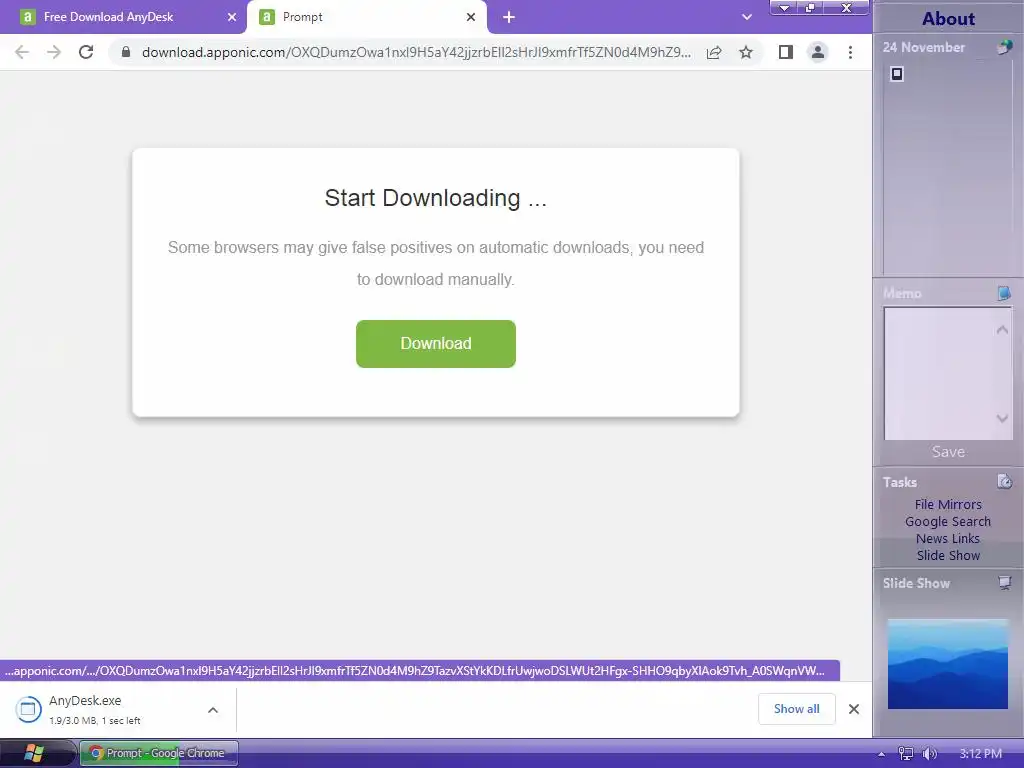Close the downloads bar

click(854, 709)
